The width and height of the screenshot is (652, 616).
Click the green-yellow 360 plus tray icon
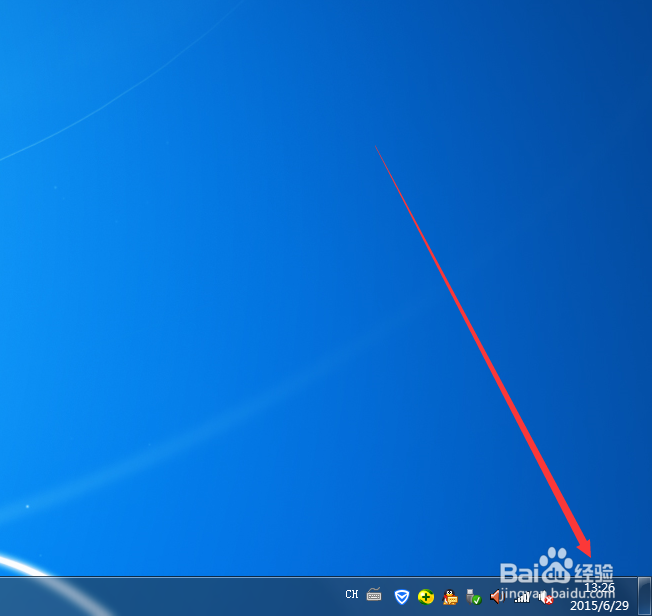pos(426,597)
